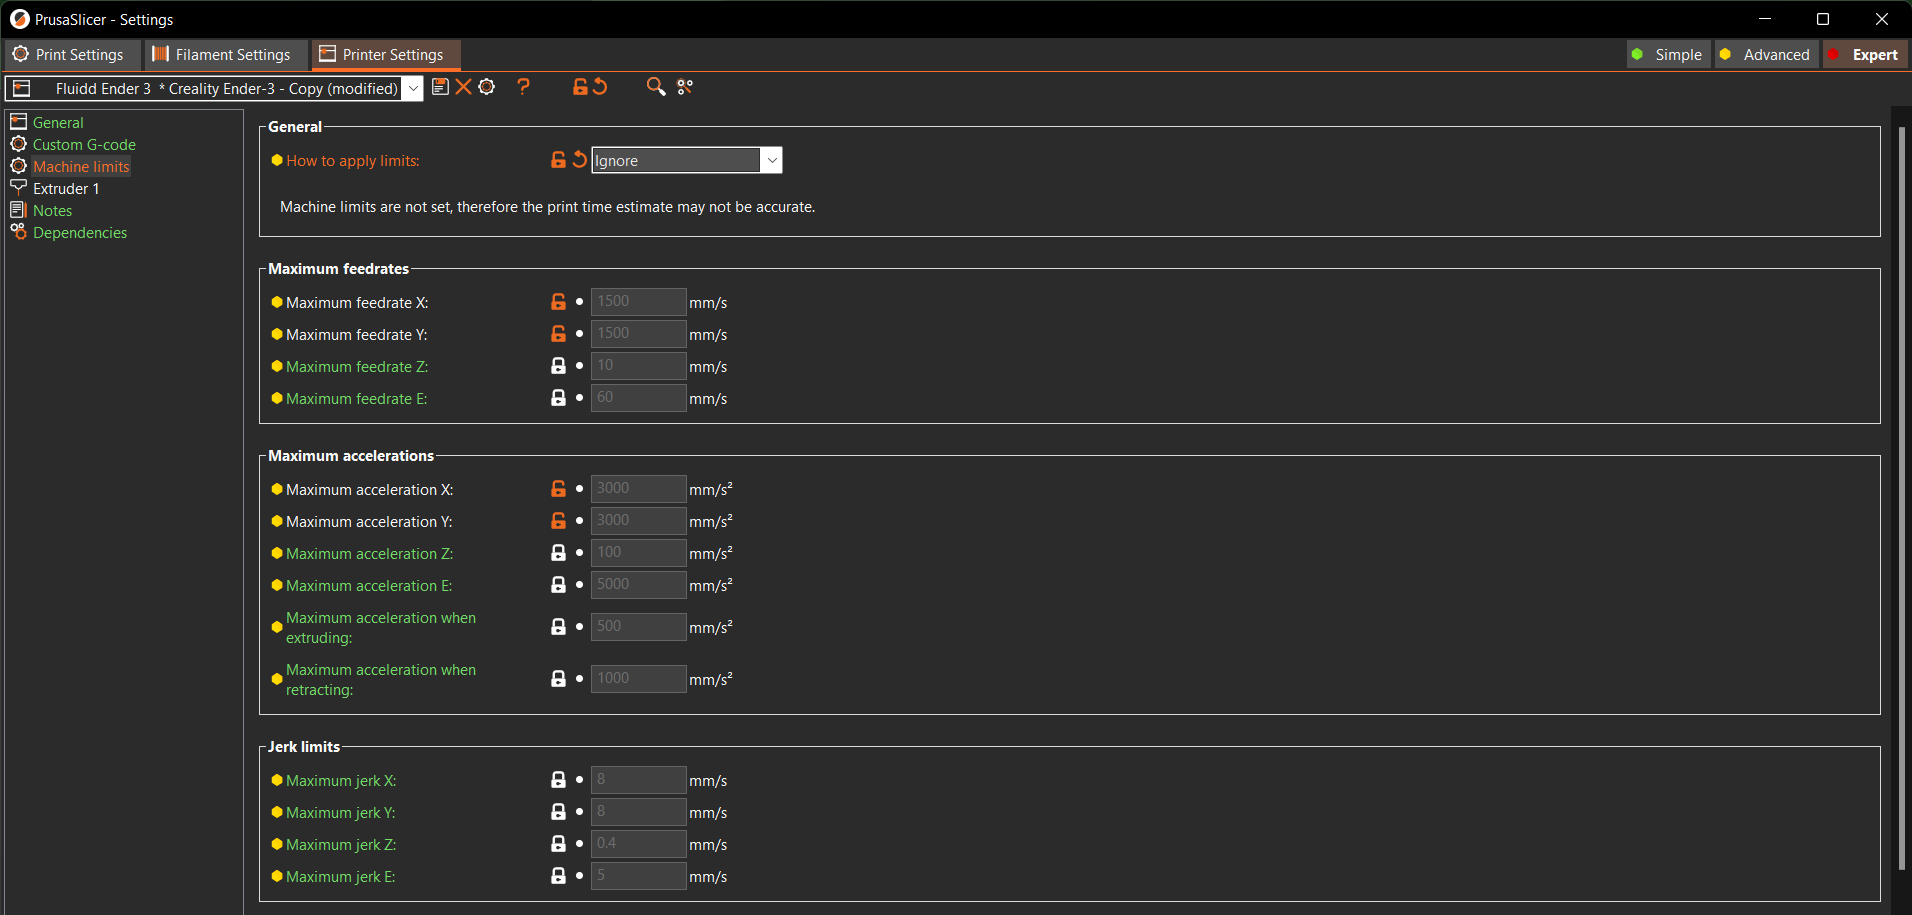Click lock icon for Maximum feedrate E
1912x915 pixels.
point(558,398)
